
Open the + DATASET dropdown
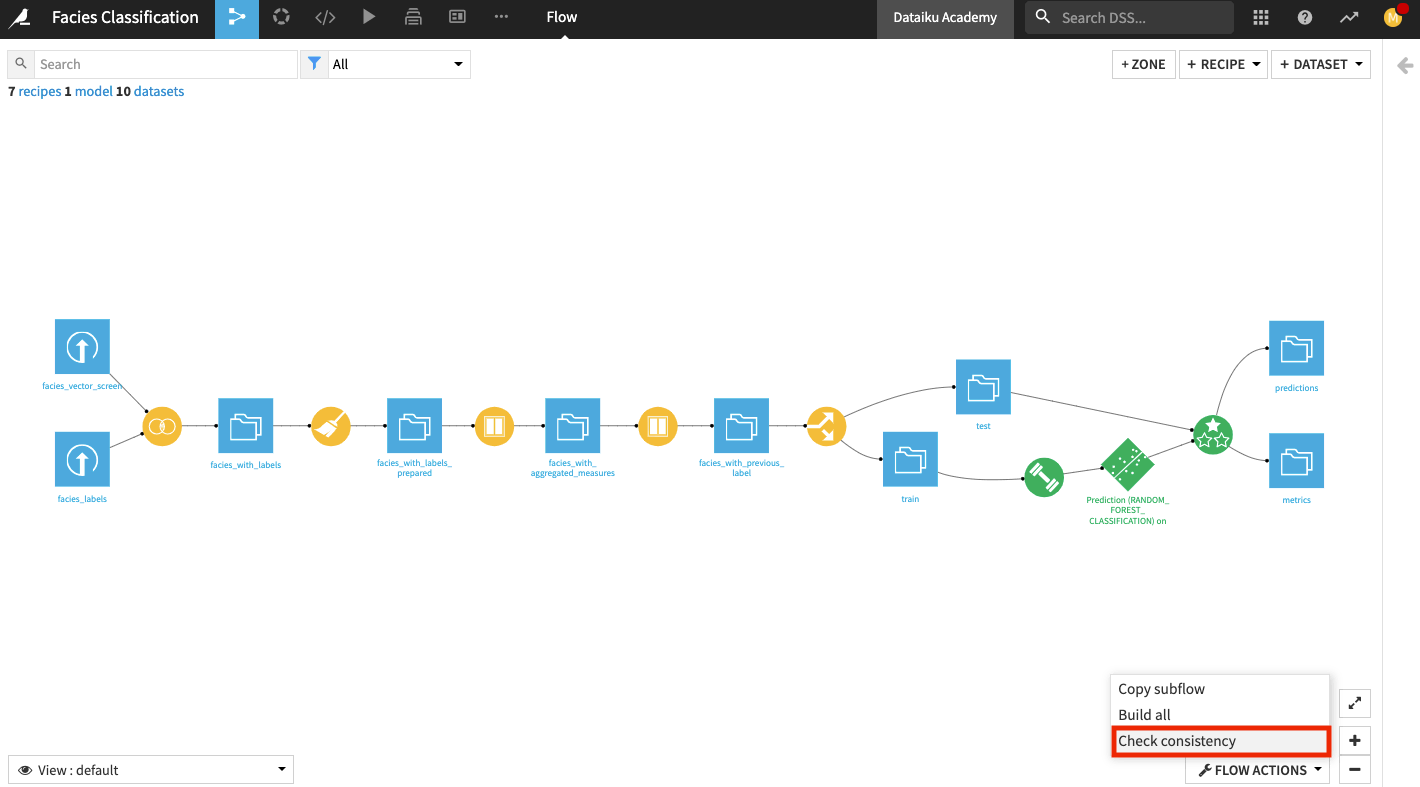click(1321, 64)
